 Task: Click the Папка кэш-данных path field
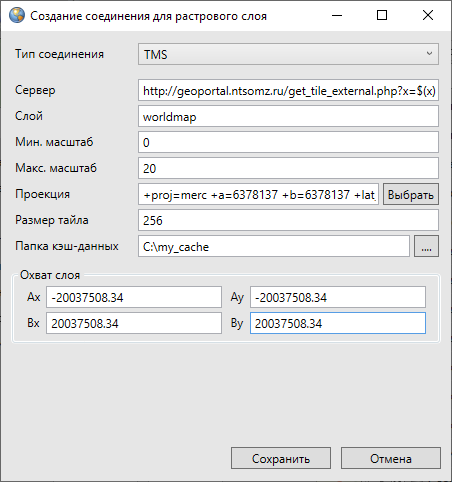[x=274, y=246]
